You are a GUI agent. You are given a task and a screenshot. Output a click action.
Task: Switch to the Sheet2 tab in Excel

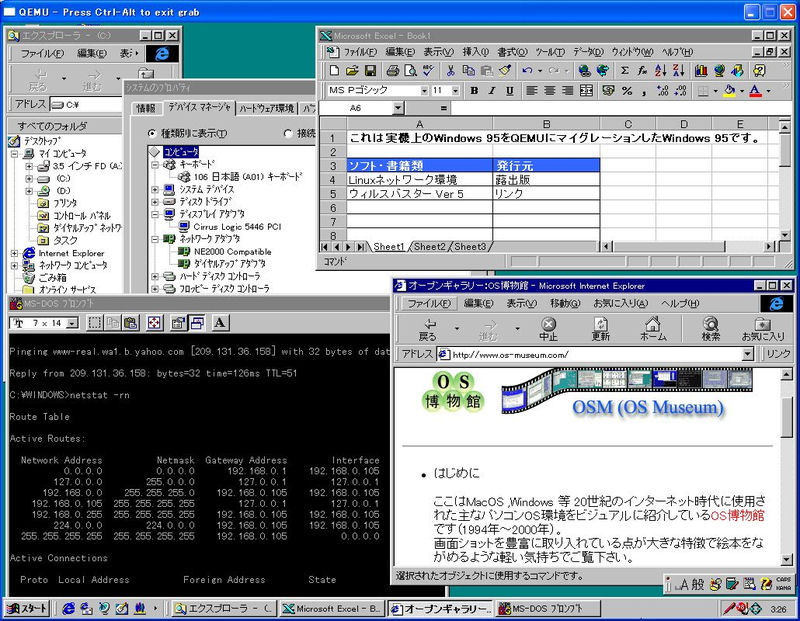(430, 246)
